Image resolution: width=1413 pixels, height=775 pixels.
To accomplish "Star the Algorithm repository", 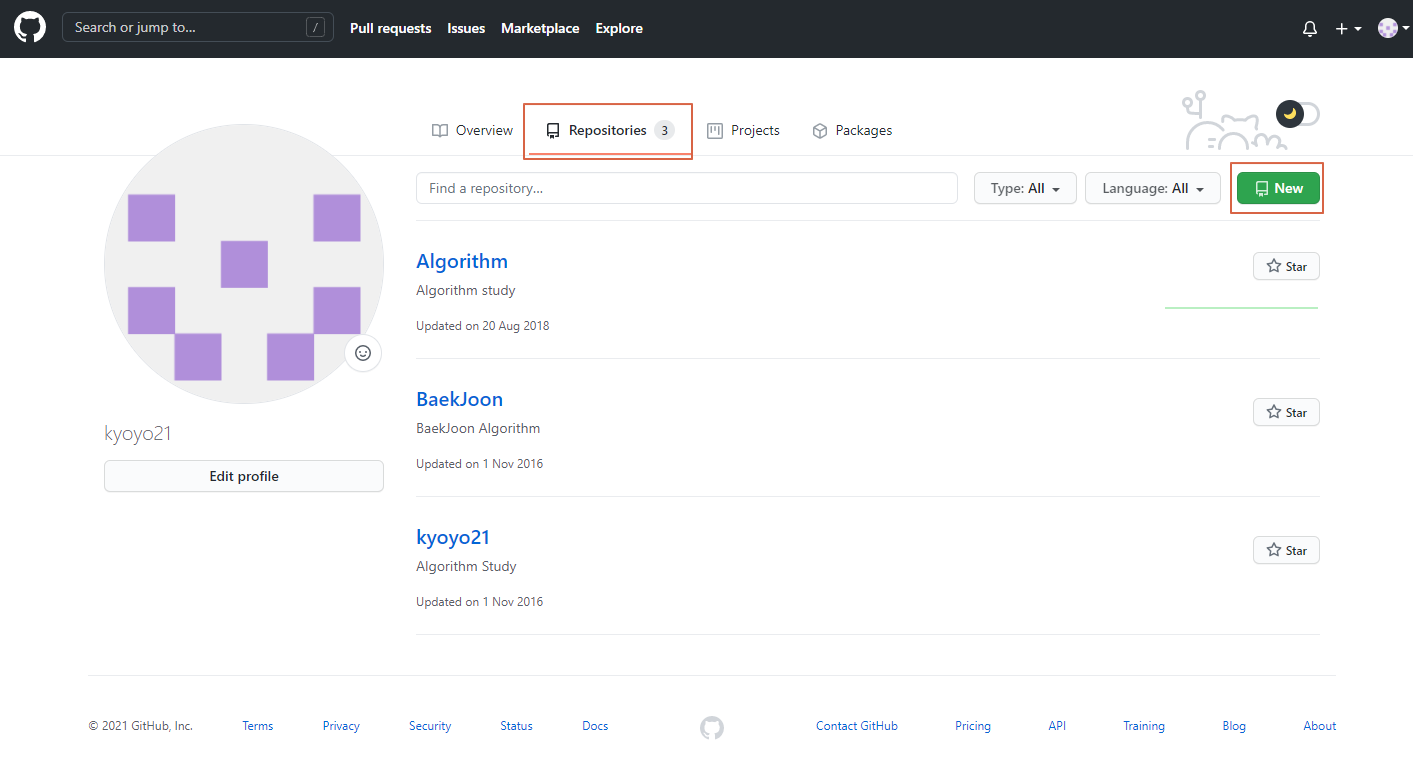I will (1286, 266).
